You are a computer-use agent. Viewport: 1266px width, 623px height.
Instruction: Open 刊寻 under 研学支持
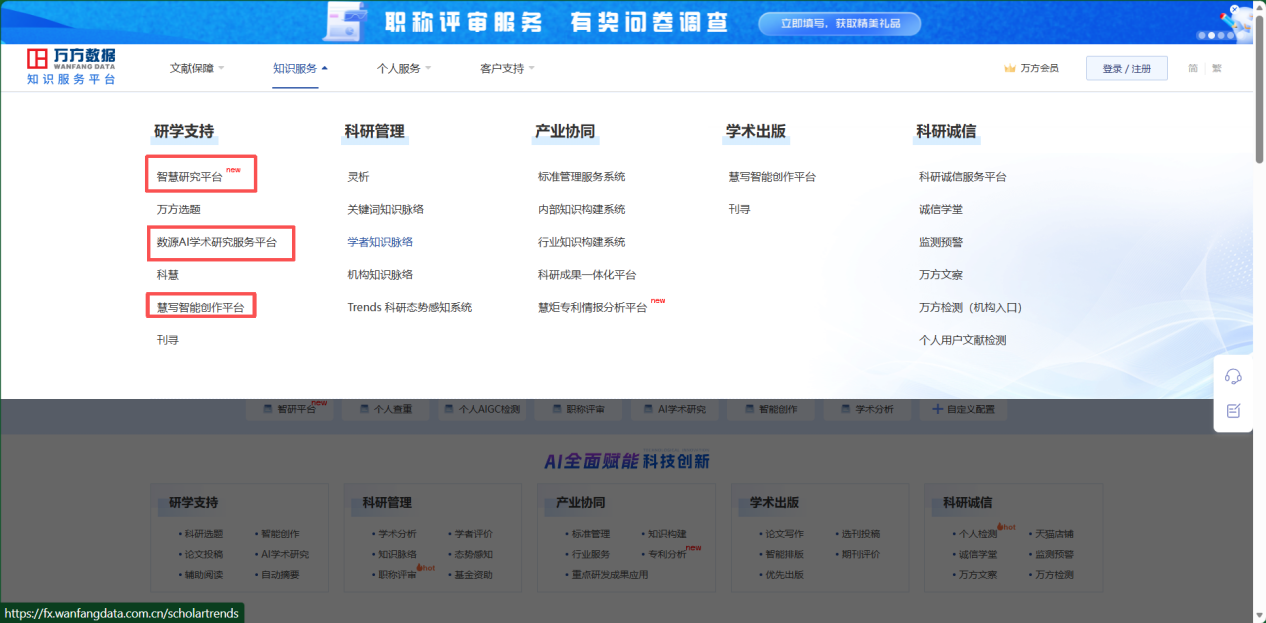[x=167, y=340]
